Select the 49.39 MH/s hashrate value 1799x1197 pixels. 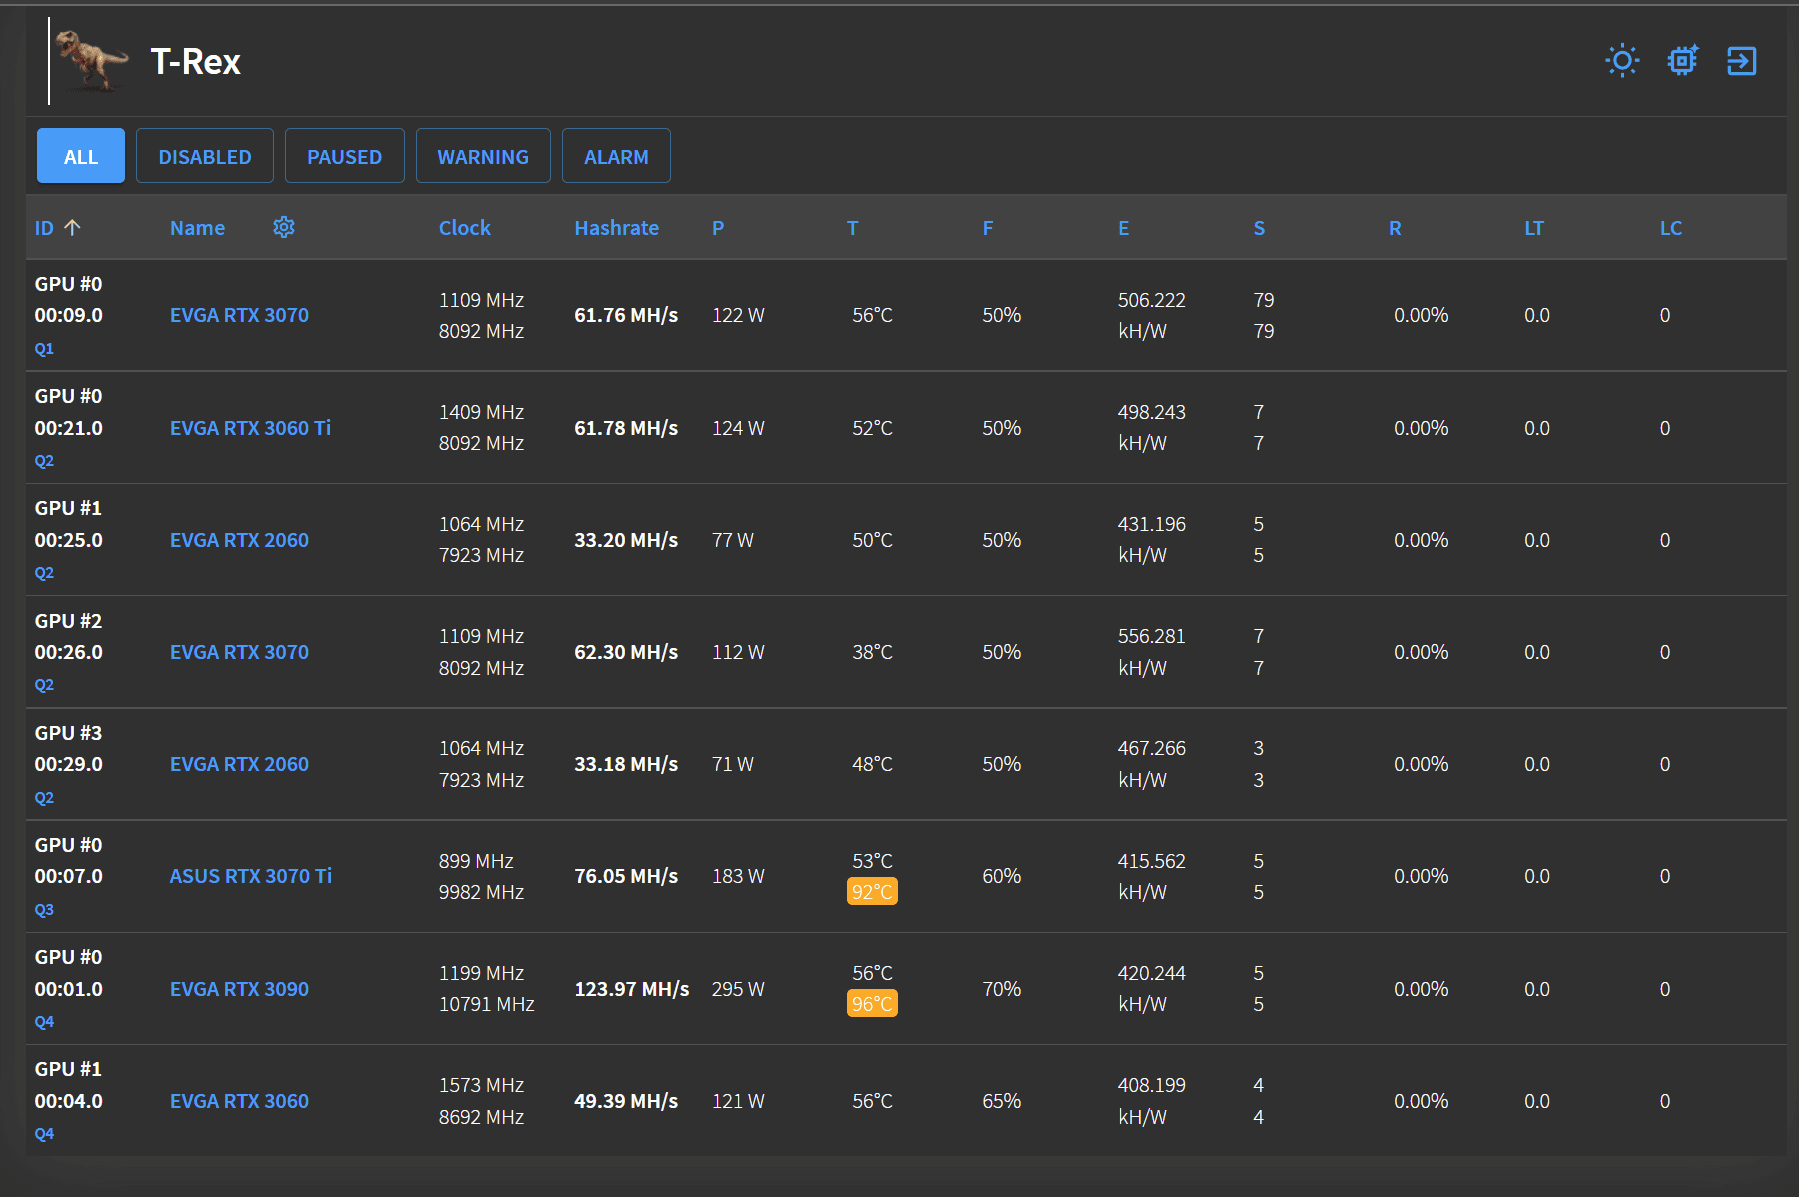tap(626, 1101)
